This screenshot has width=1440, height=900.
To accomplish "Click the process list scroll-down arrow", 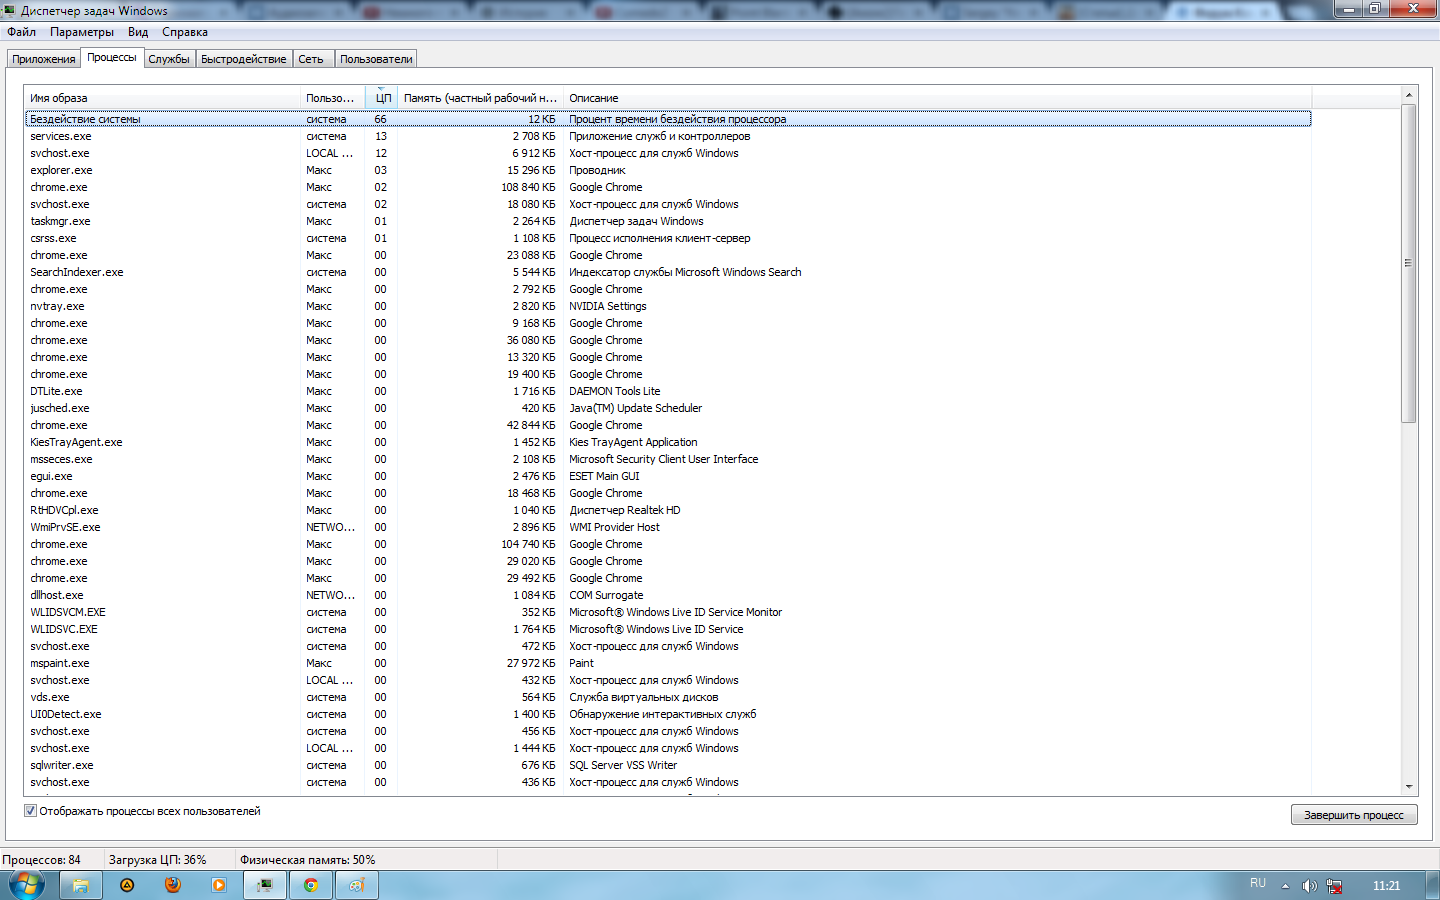I will pyautogui.click(x=1409, y=787).
